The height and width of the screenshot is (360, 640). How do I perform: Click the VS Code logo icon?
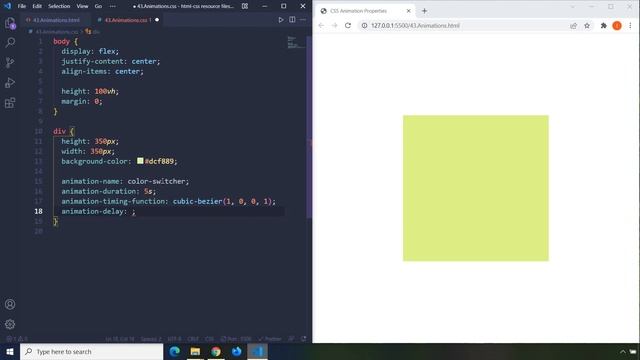(x=7, y=6)
